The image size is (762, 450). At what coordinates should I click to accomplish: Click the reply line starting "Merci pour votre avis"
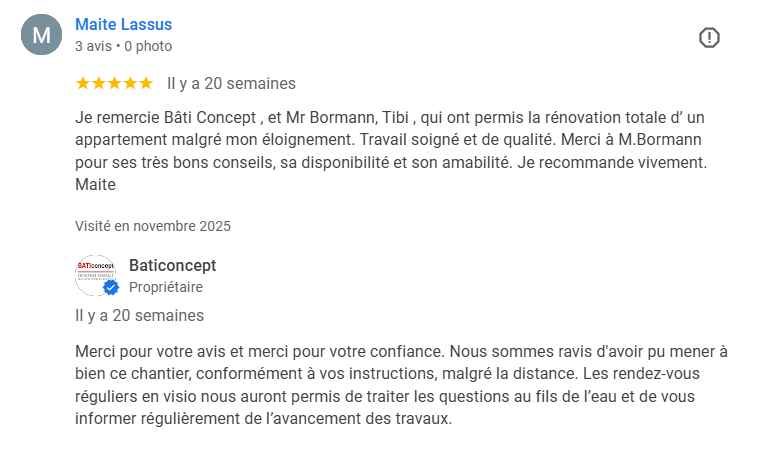[x=400, y=351]
